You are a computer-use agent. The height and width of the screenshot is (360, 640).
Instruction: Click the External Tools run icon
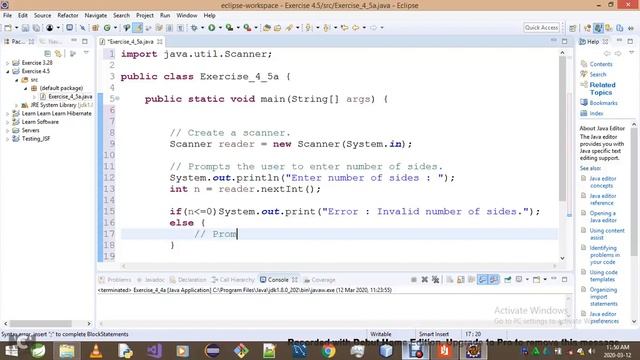(x=247, y=28)
